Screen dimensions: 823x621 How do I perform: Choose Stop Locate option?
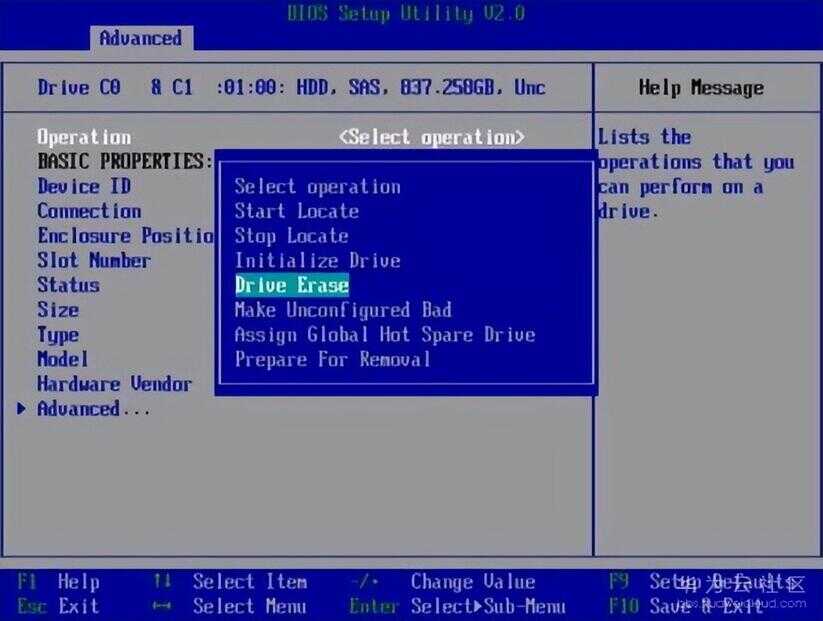(291, 236)
